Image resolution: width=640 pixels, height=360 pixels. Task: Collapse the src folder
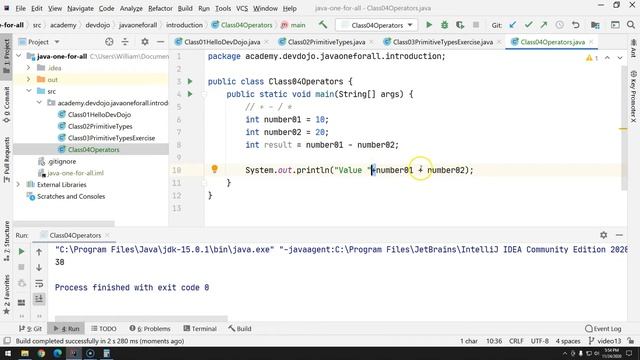[x=29, y=91]
